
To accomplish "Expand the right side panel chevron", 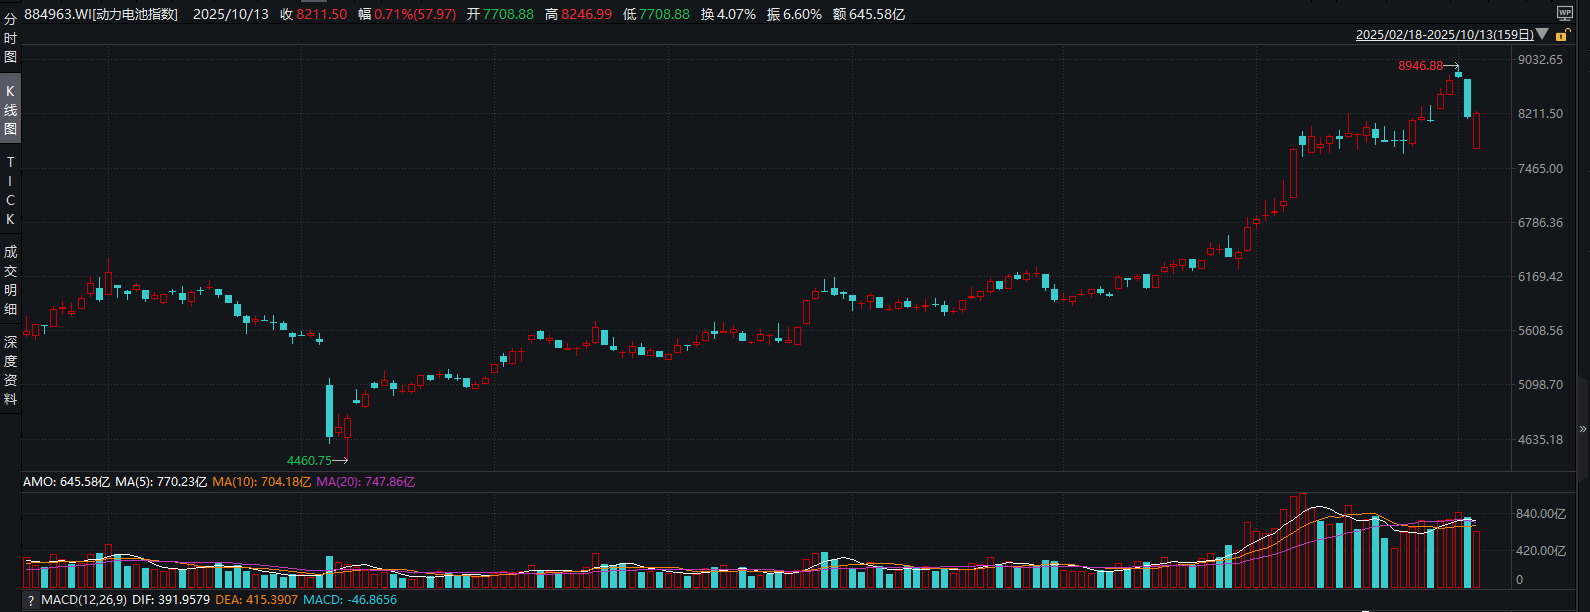I will [1582, 429].
